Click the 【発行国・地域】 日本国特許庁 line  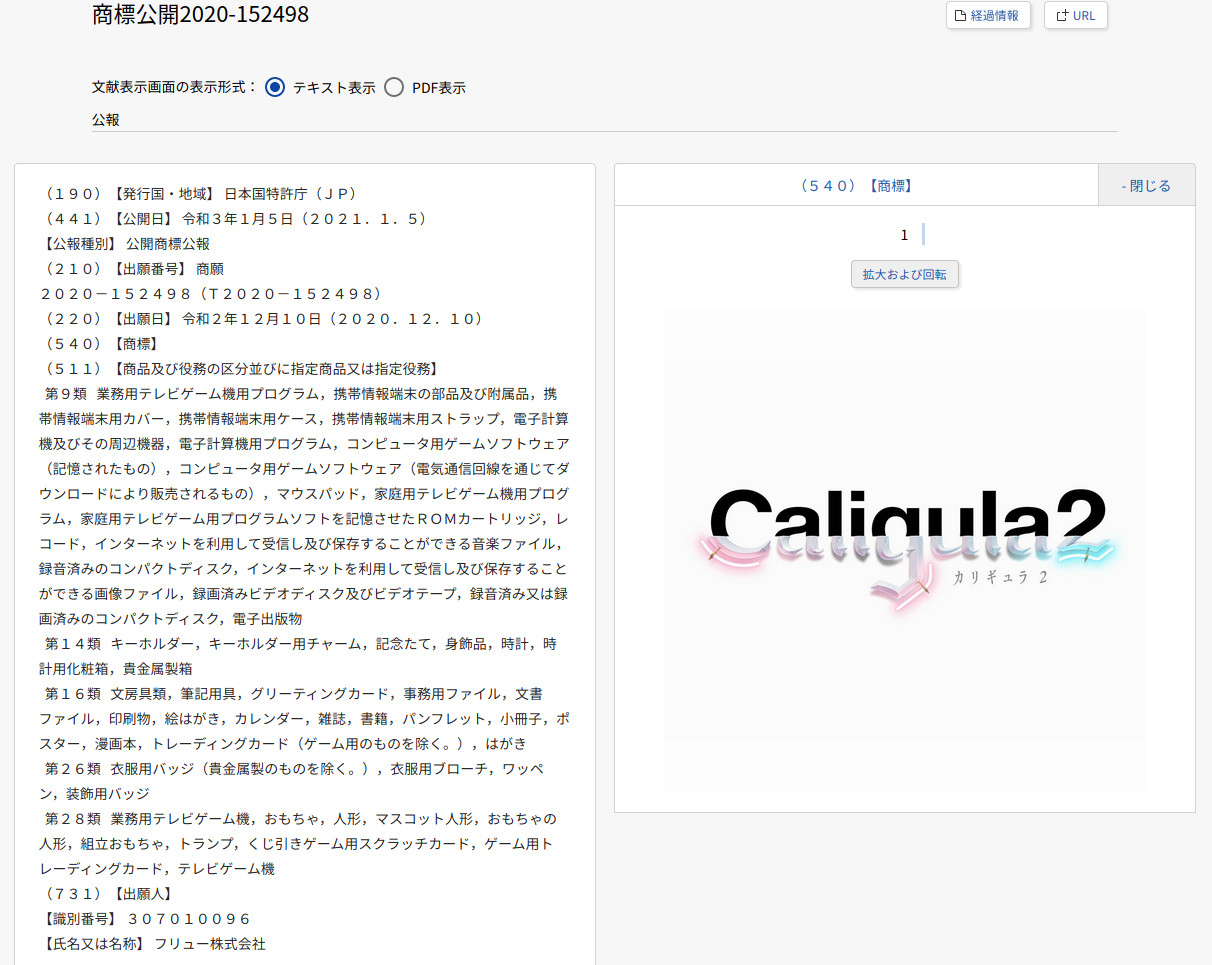click(x=198, y=194)
